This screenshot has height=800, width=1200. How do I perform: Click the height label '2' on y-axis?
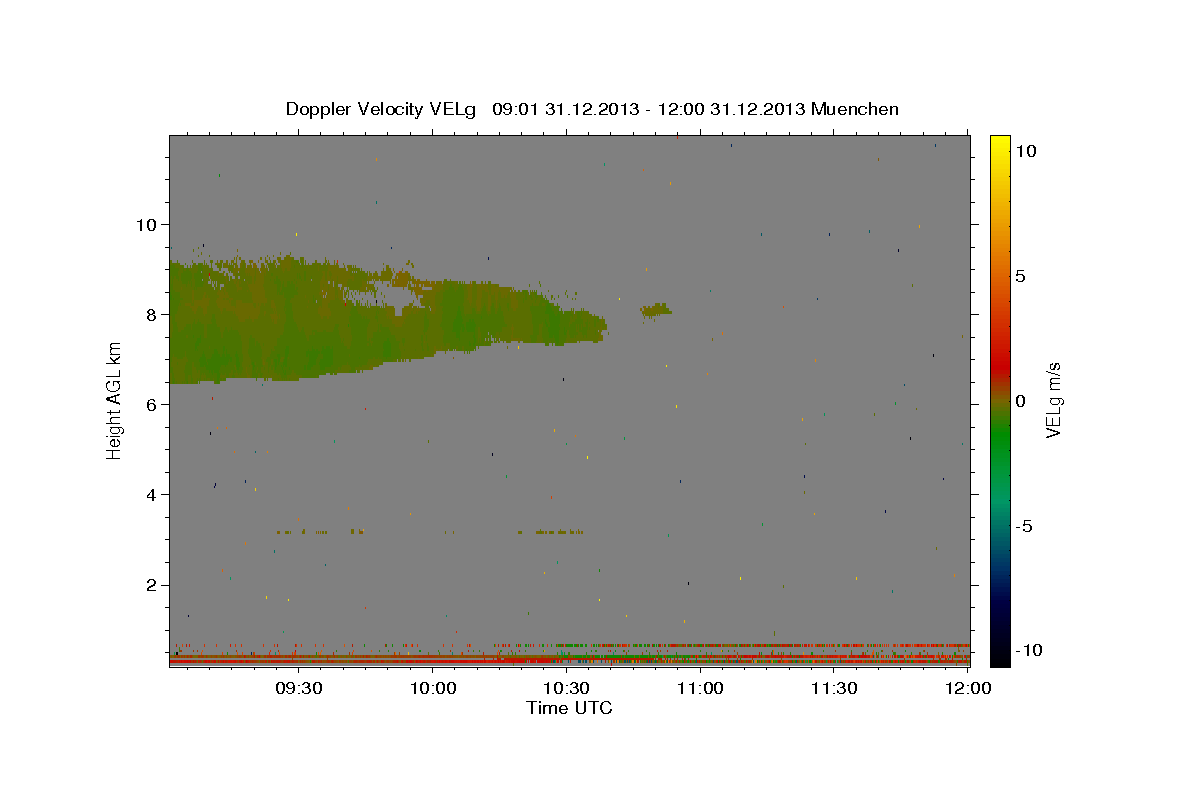click(x=150, y=585)
